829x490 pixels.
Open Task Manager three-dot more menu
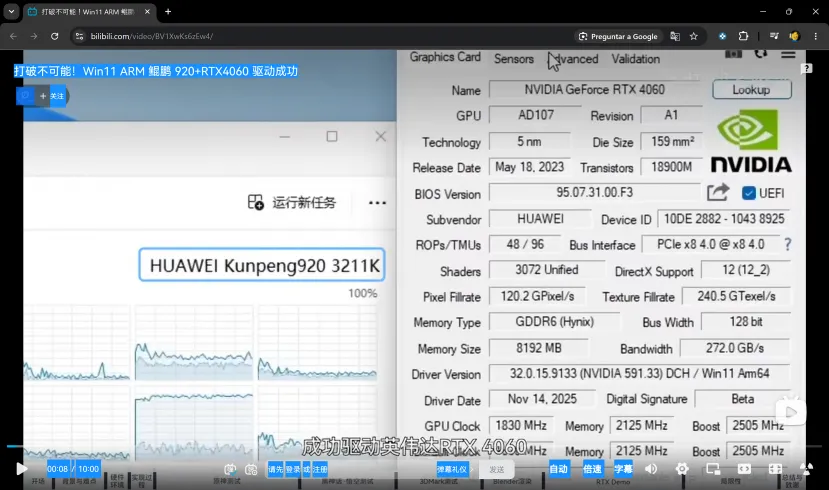(377, 202)
